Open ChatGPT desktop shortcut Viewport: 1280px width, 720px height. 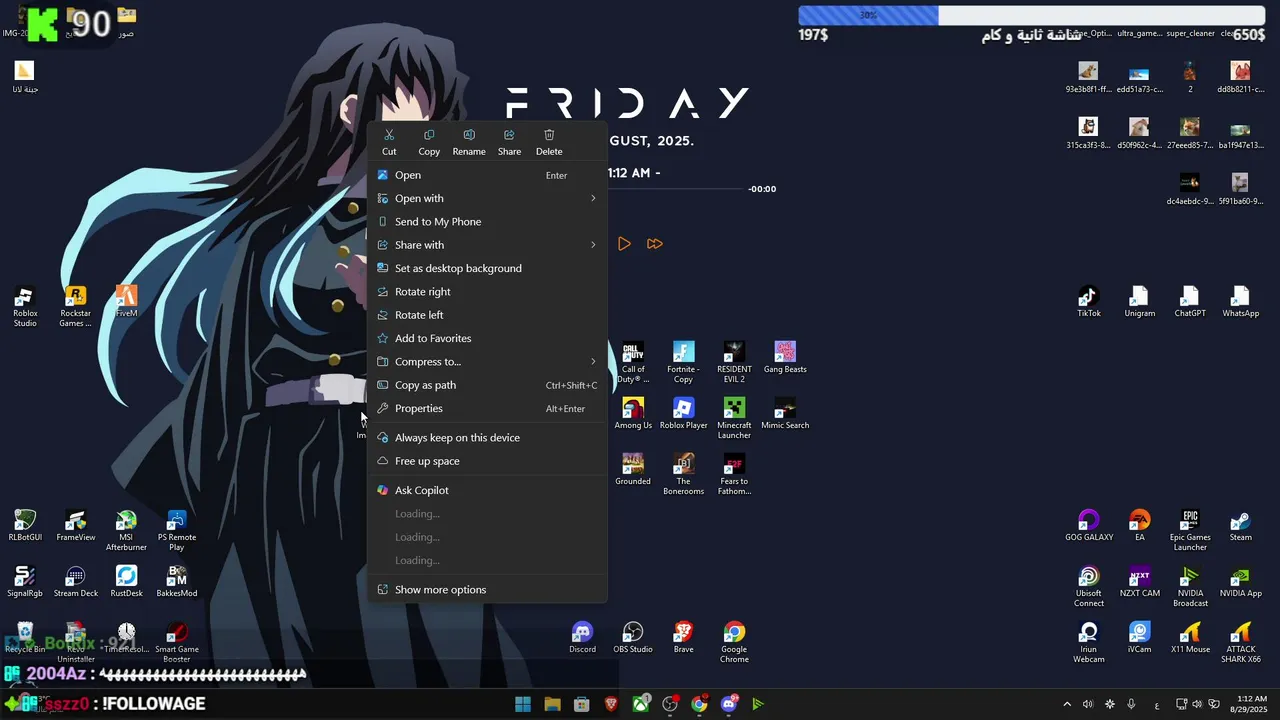[1190, 301]
